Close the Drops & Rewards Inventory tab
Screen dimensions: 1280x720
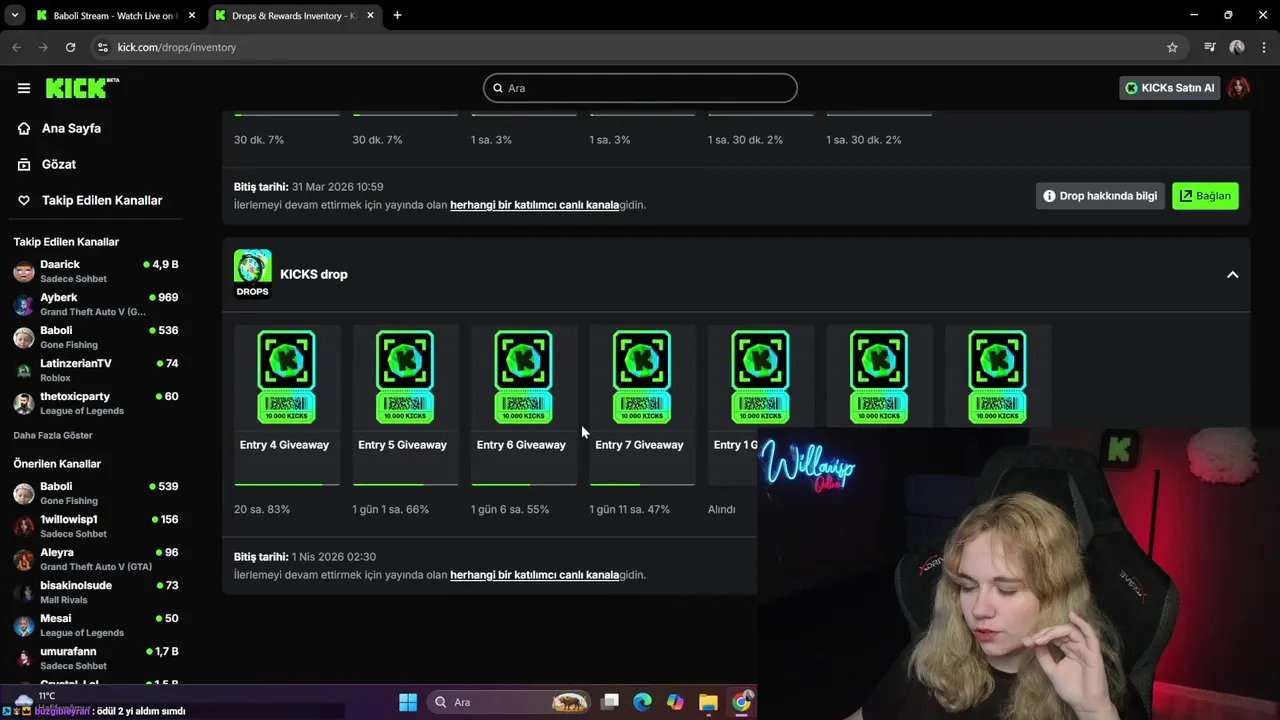[371, 15]
